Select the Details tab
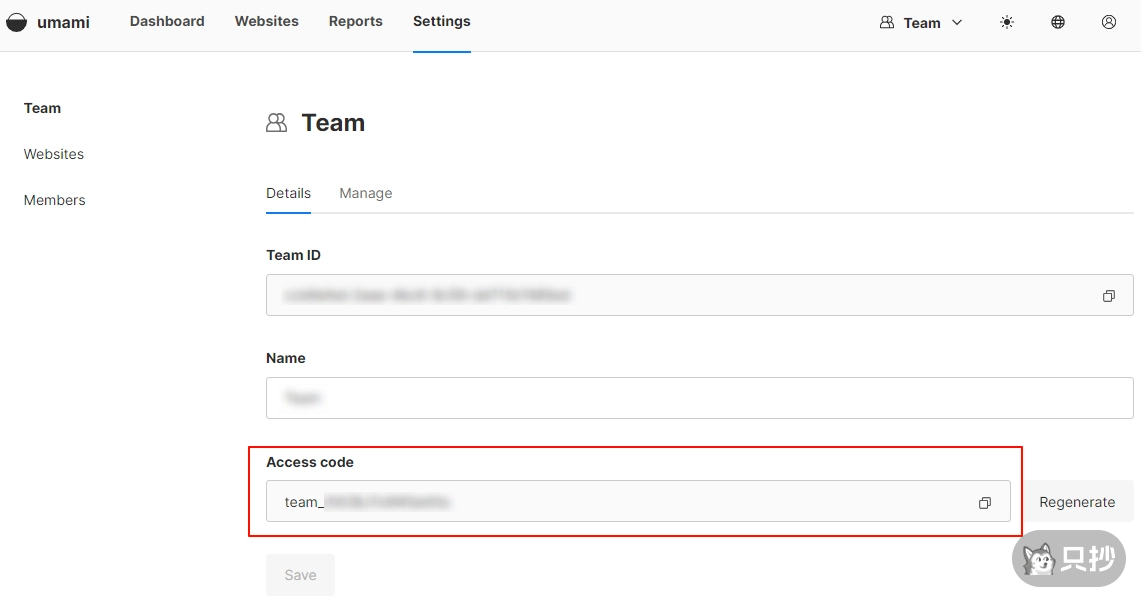This screenshot has width=1141, height=602. (x=288, y=193)
